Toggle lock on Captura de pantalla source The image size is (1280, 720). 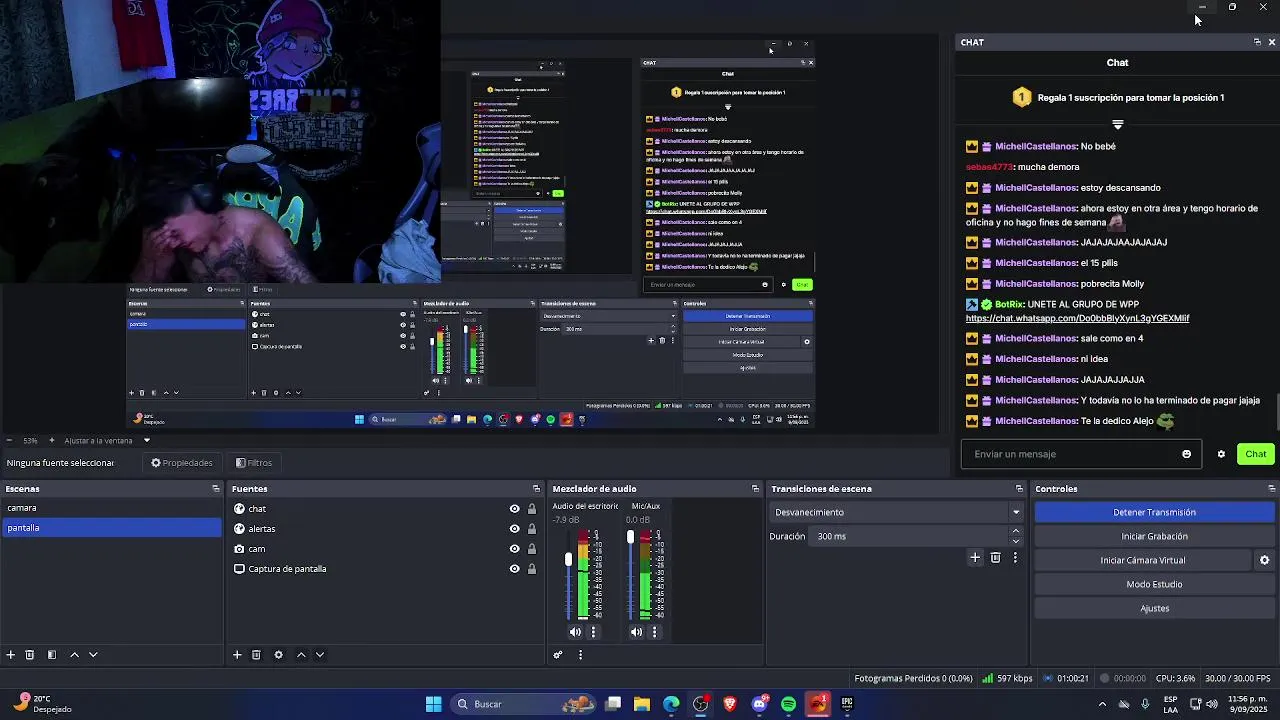coord(531,569)
